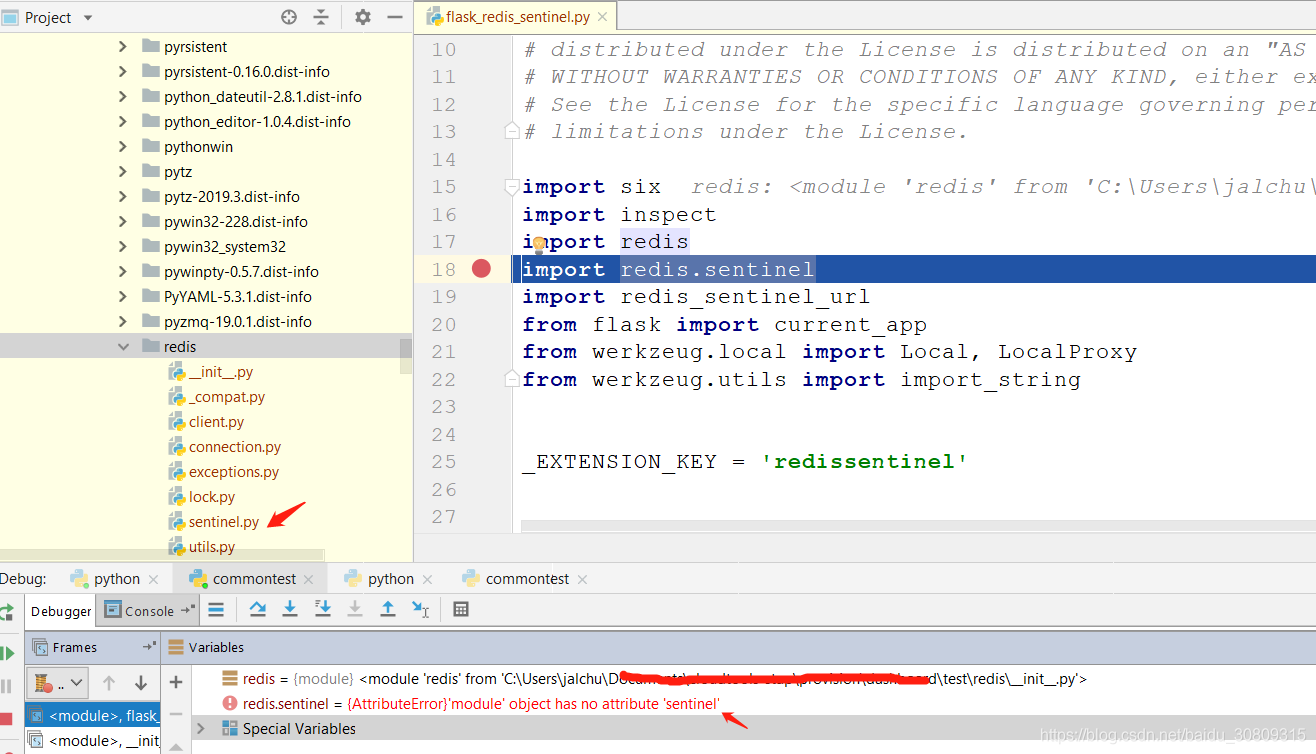The width and height of the screenshot is (1316, 754).
Task: Open the Project view dropdown
Action: coord(87,18)
